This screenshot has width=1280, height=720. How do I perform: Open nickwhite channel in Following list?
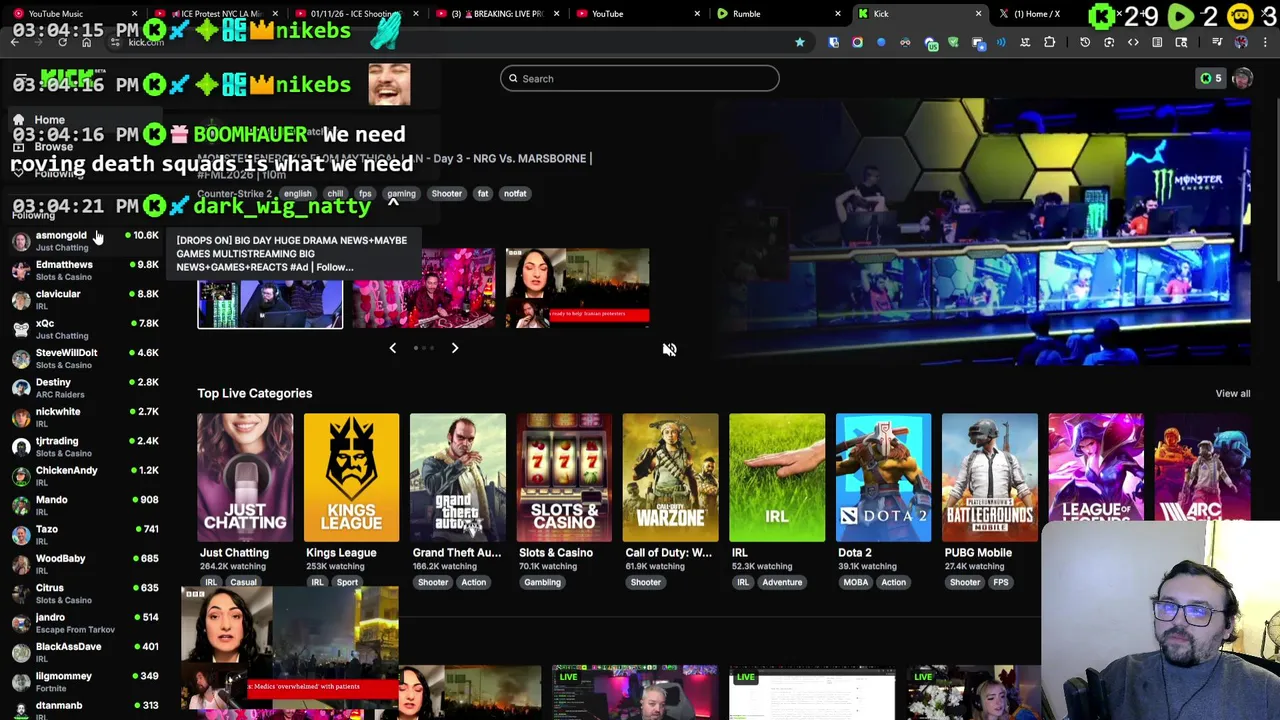point(85,417)
